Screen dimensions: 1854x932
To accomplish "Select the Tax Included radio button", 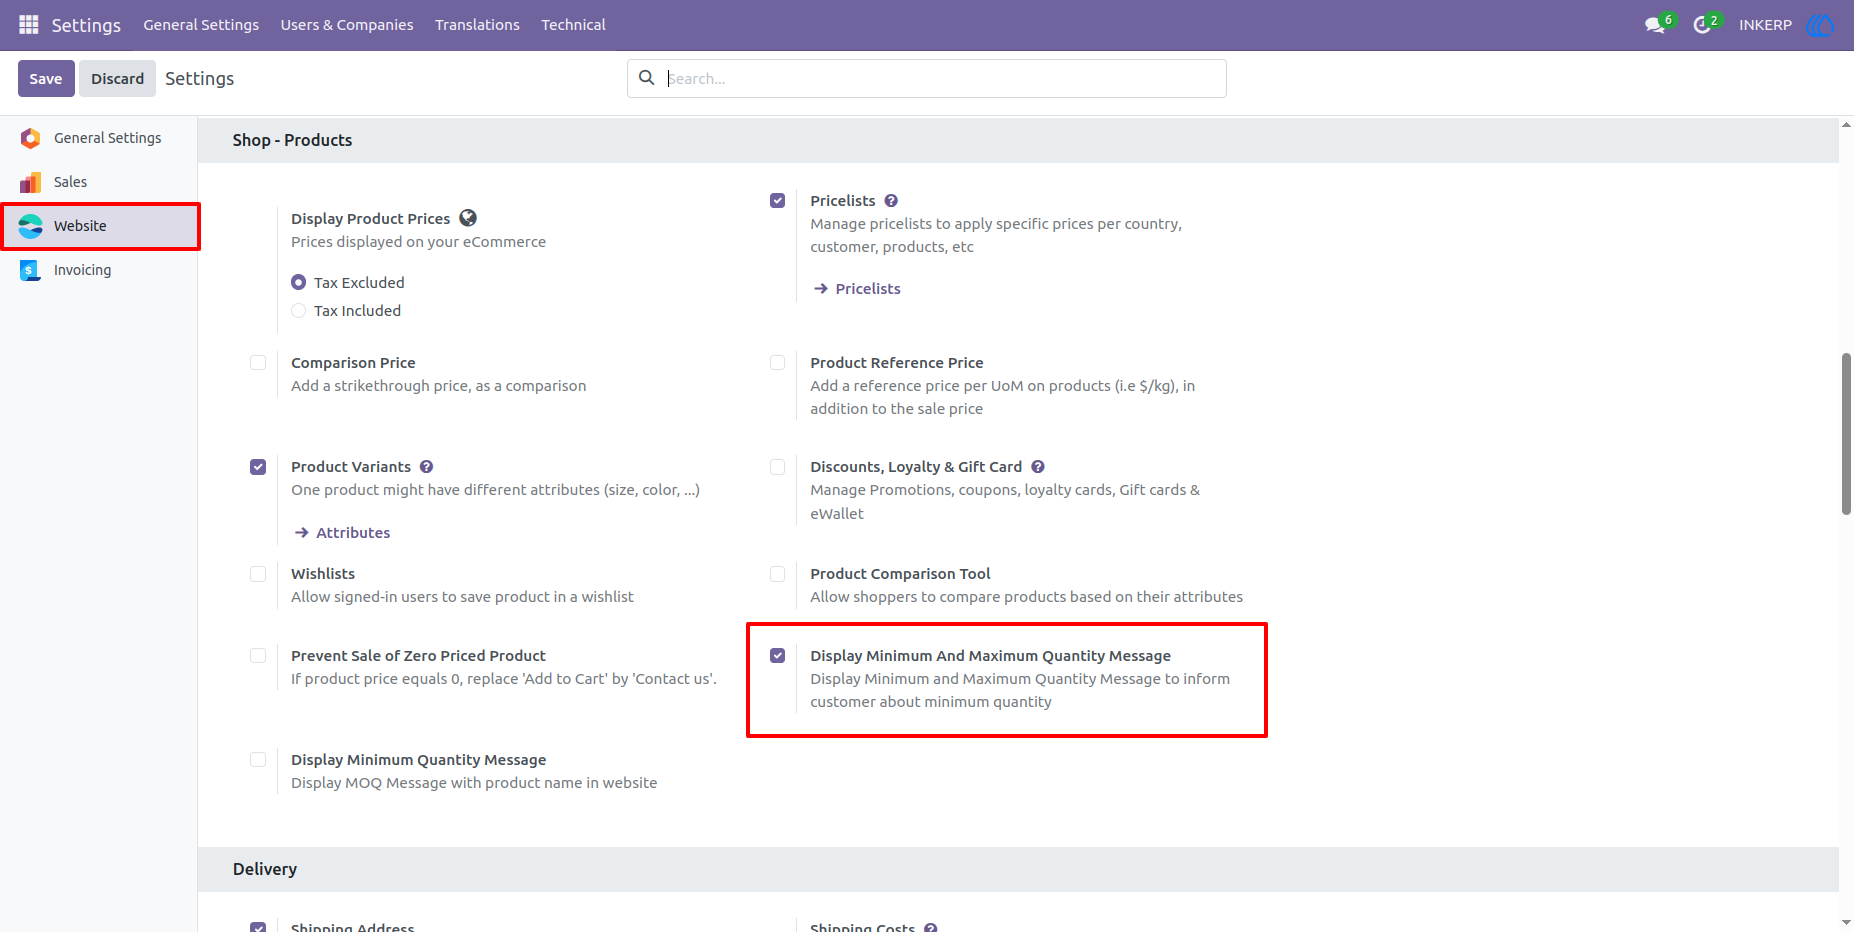I will click(298, 311).
